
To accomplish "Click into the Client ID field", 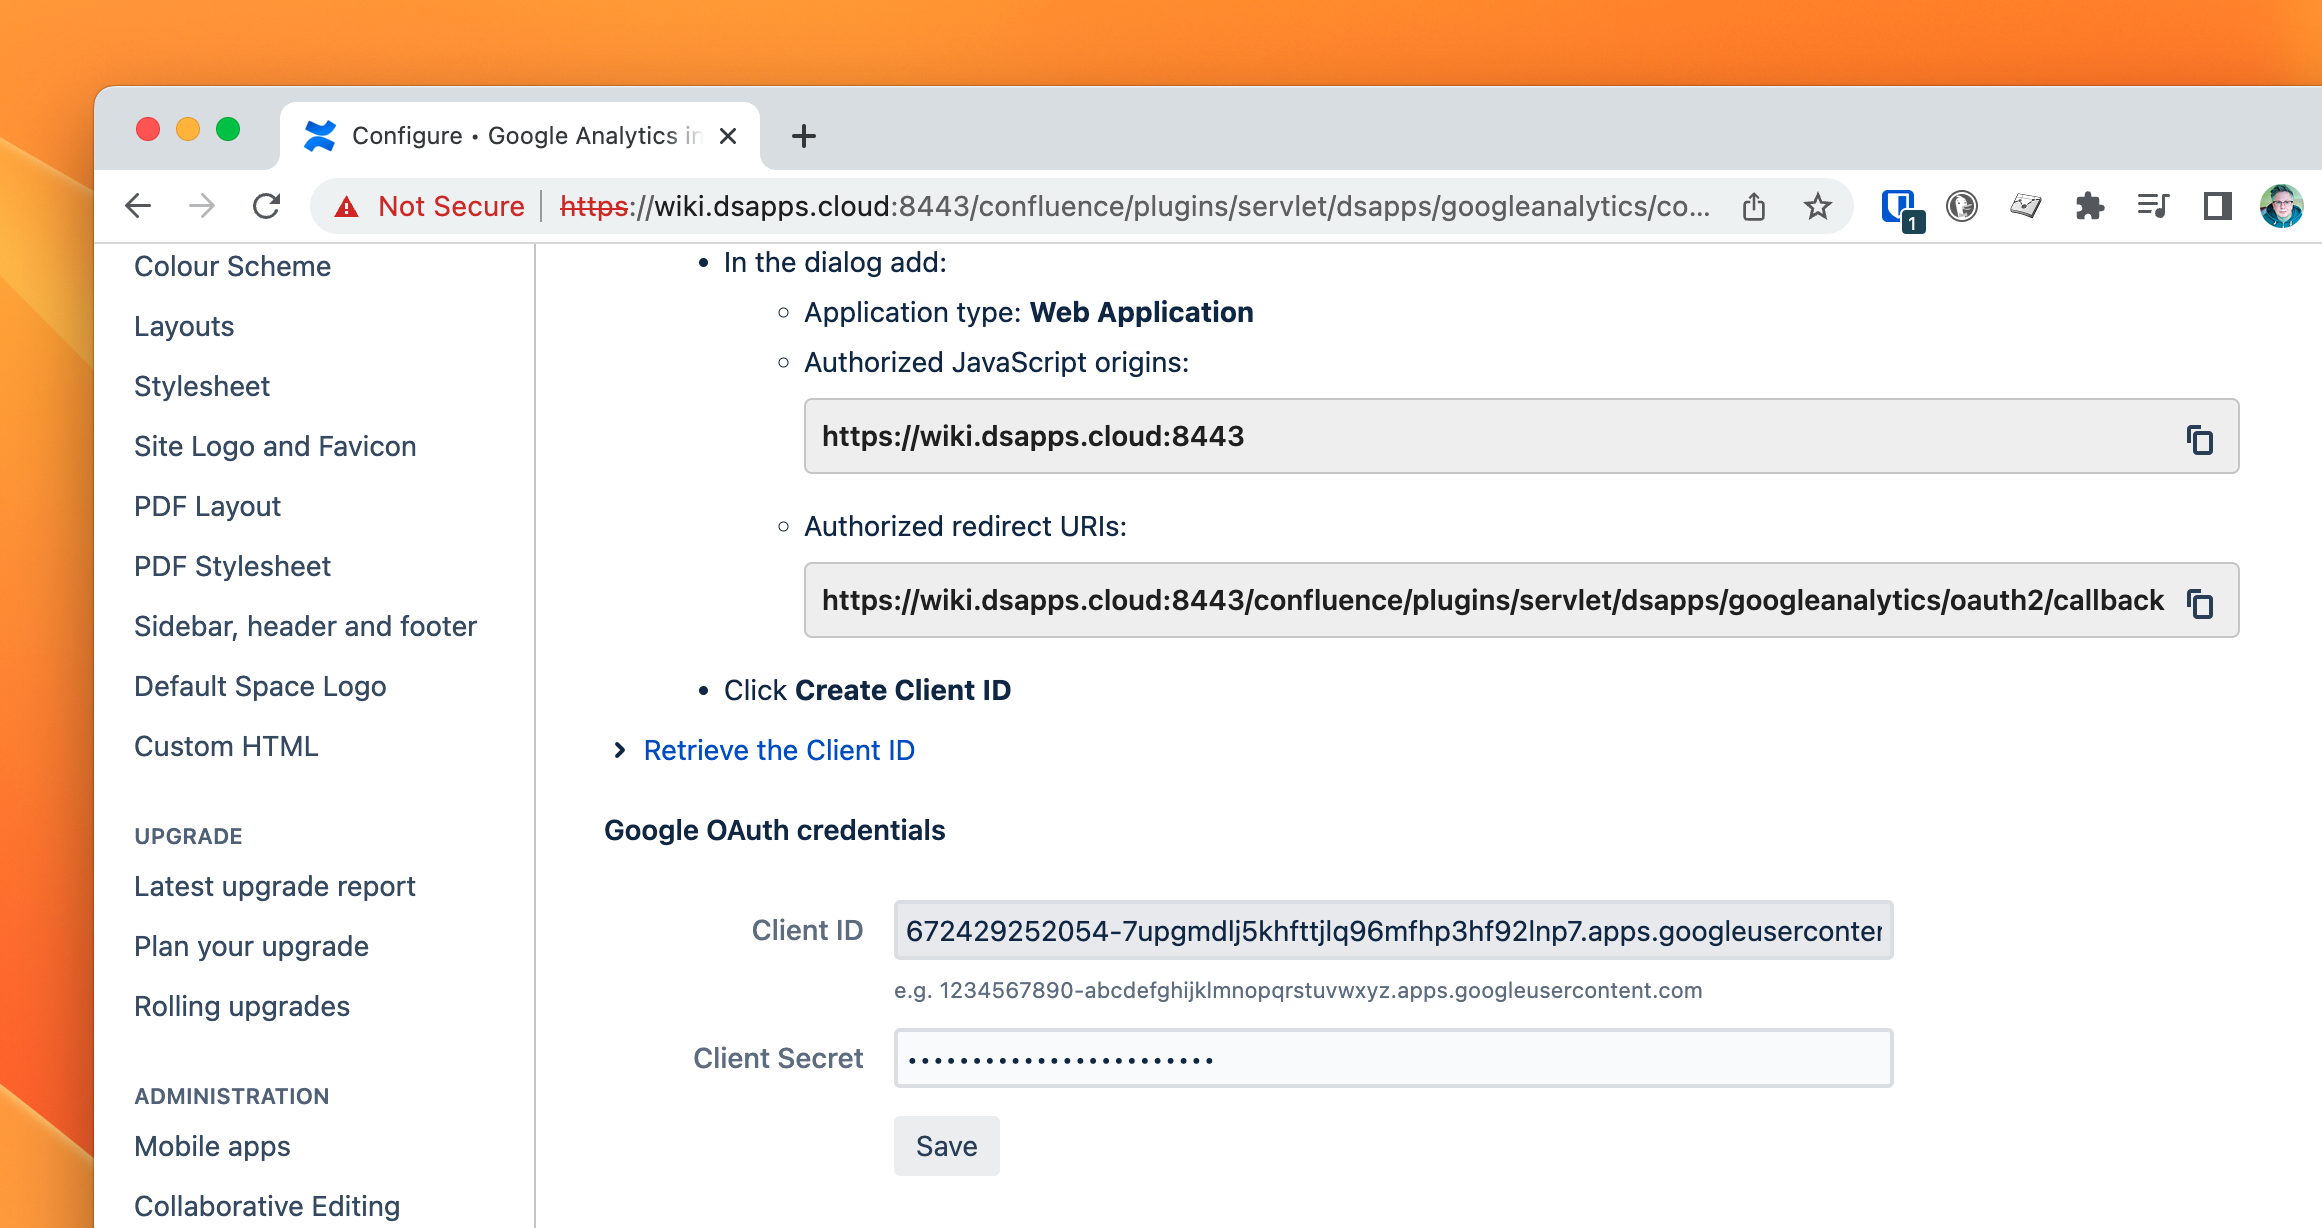I will 1392,931.
